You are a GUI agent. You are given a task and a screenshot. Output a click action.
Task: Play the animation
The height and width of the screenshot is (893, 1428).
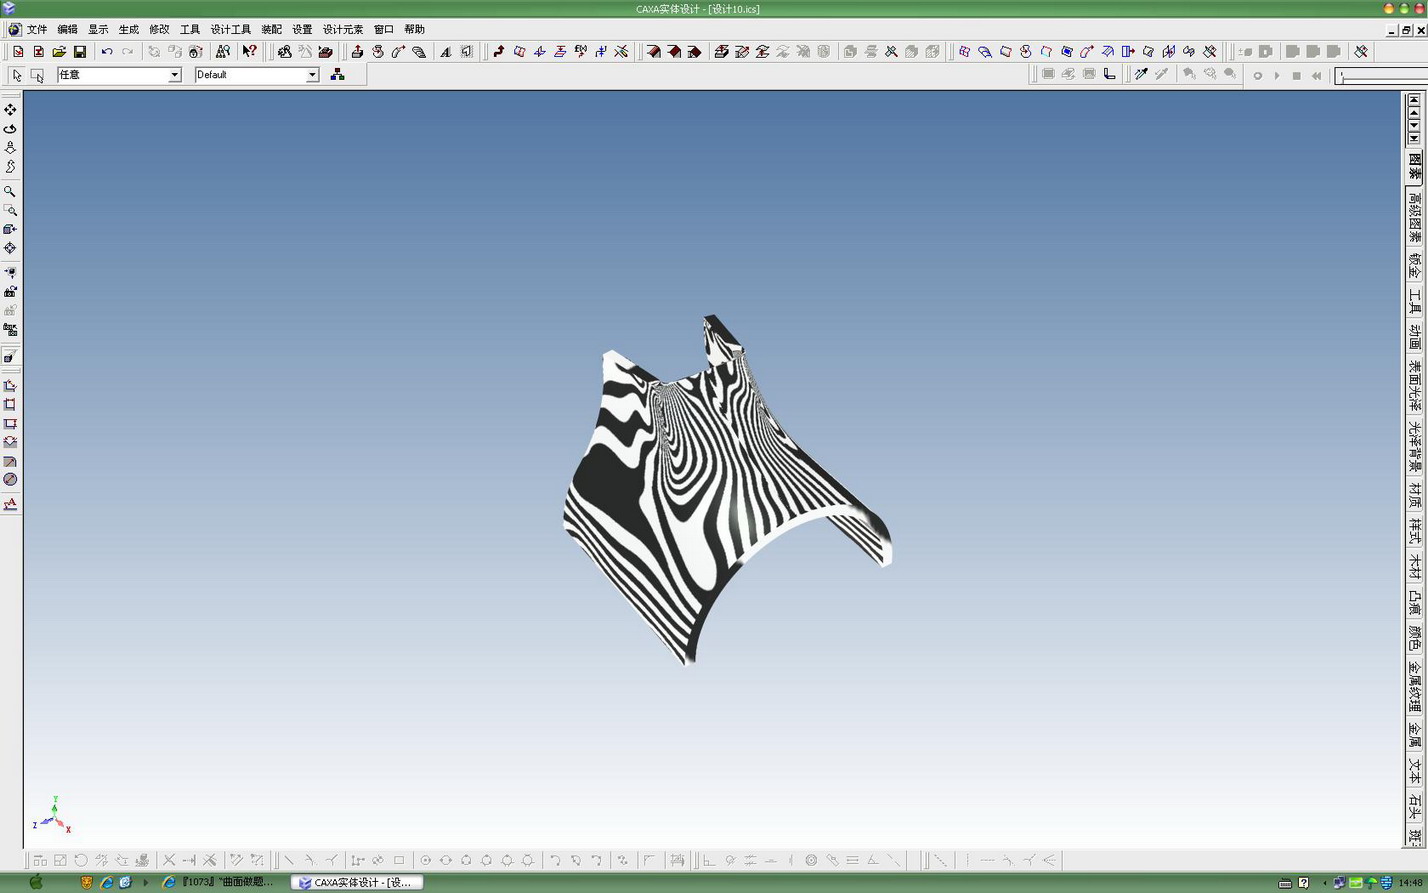1277,75
